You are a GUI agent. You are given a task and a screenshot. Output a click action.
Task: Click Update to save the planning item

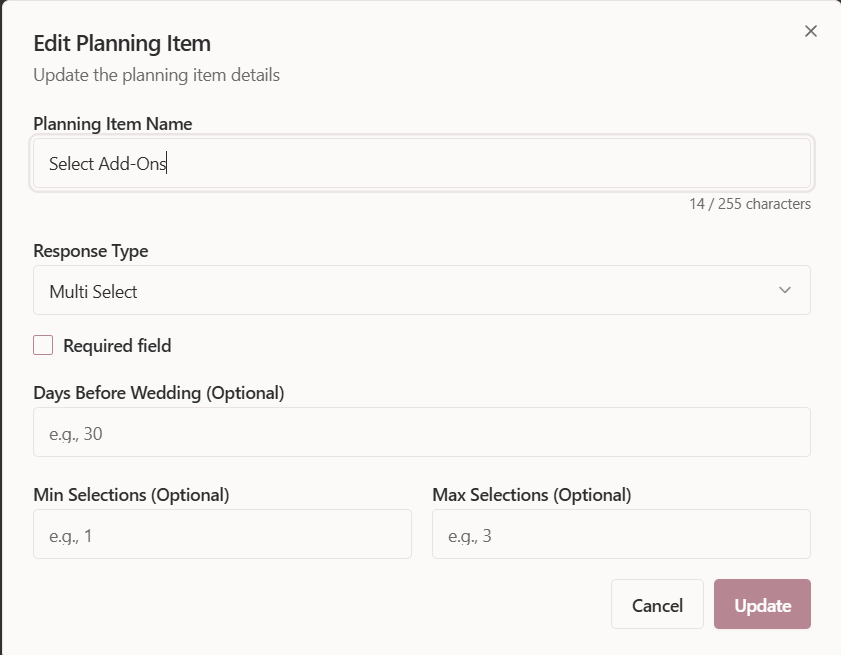761,605
